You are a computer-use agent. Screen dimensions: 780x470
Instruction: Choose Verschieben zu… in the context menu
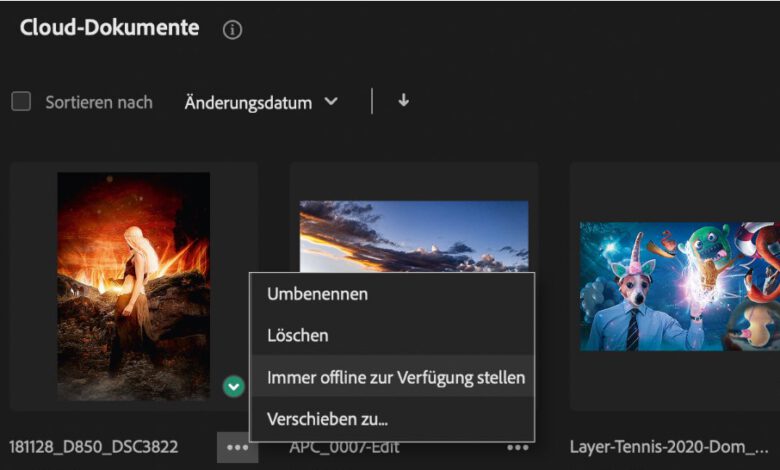click(392, 419)
